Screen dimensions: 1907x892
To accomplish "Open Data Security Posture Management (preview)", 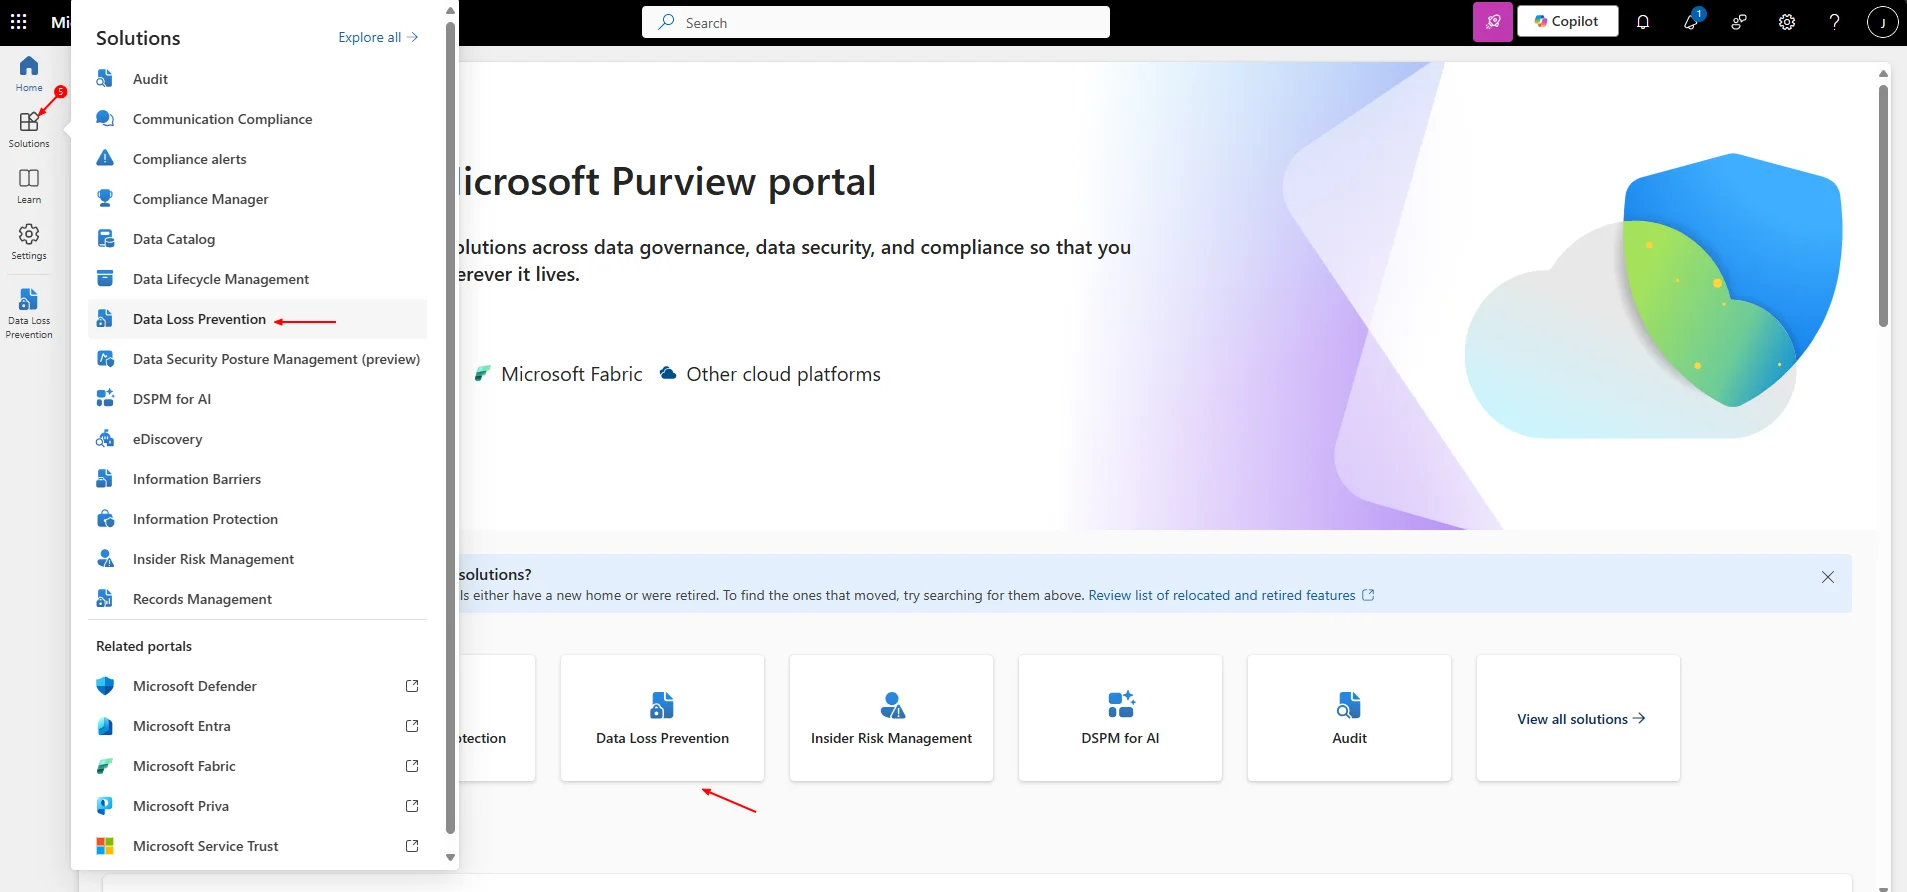I will pyautogui.click(x=257, y=359).
